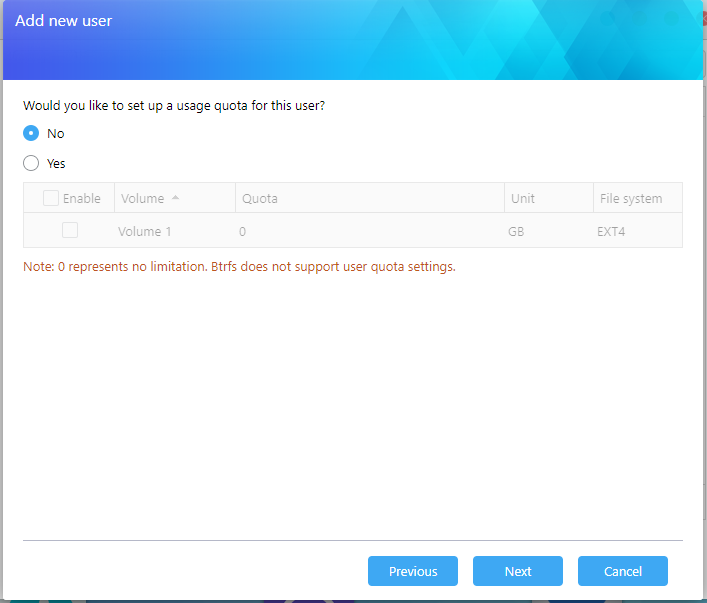Screen dimensions: 707x603
Task: Check the Volume 1 row checkbox
Action: point(70,230)
